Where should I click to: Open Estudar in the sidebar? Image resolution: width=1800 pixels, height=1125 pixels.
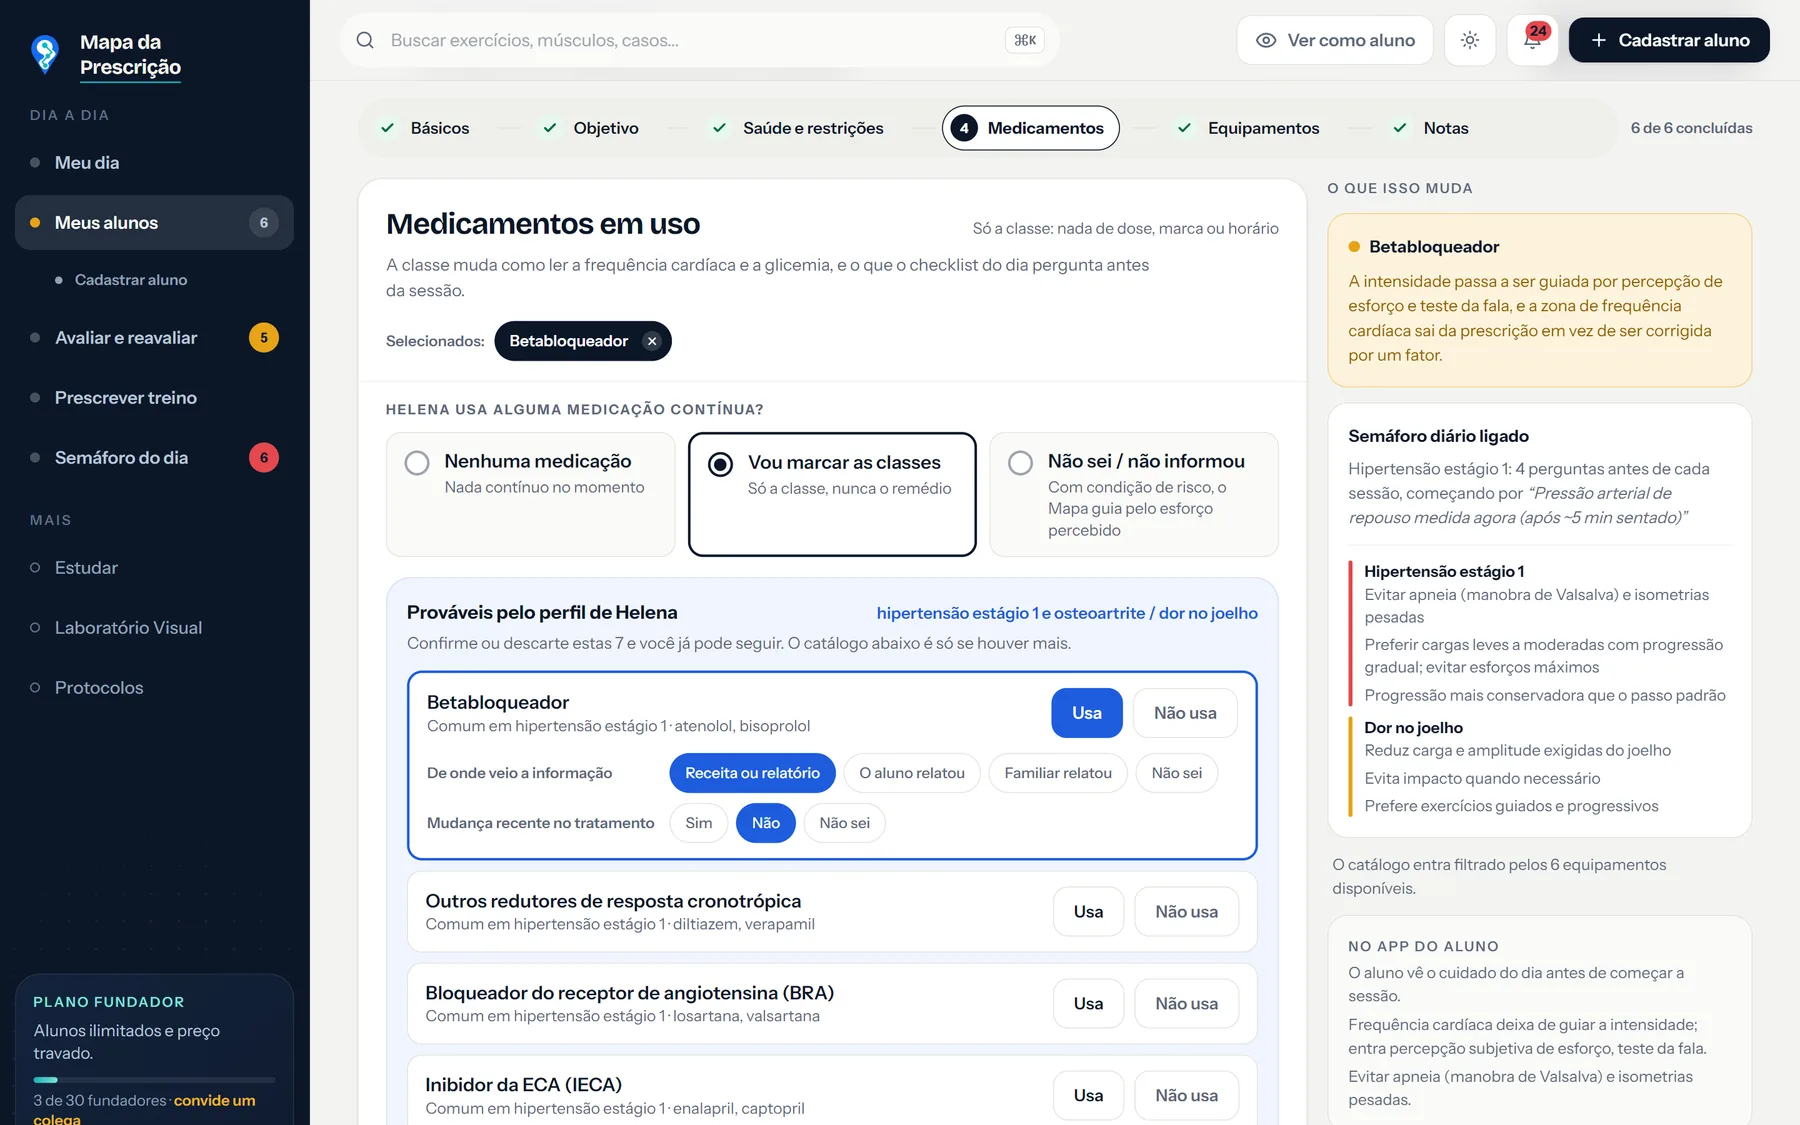[154, 568]
